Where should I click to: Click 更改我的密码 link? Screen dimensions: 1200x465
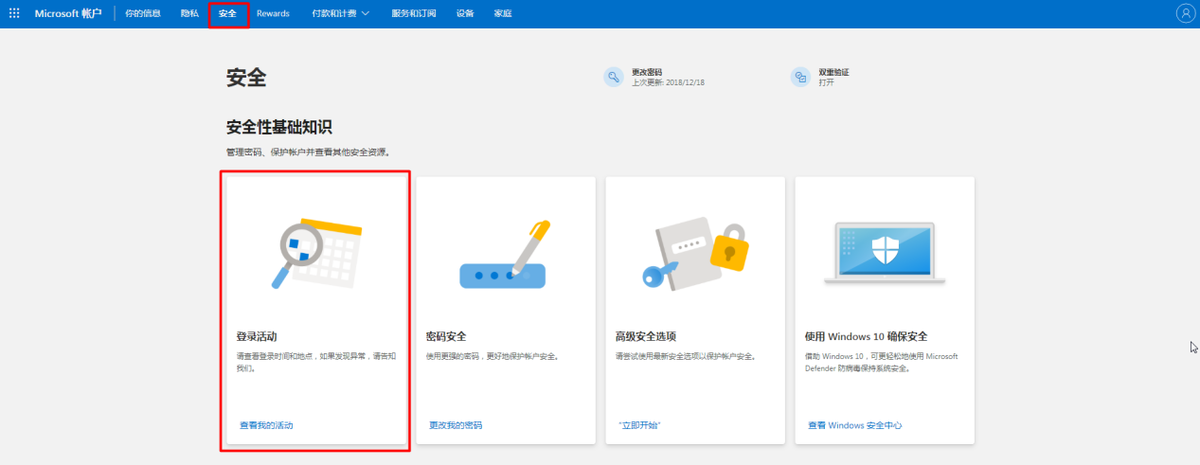(455, 425)
